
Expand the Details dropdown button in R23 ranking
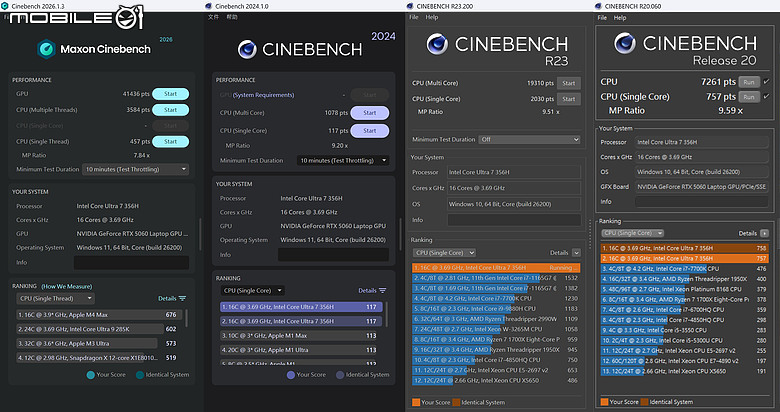pos(576,253)
